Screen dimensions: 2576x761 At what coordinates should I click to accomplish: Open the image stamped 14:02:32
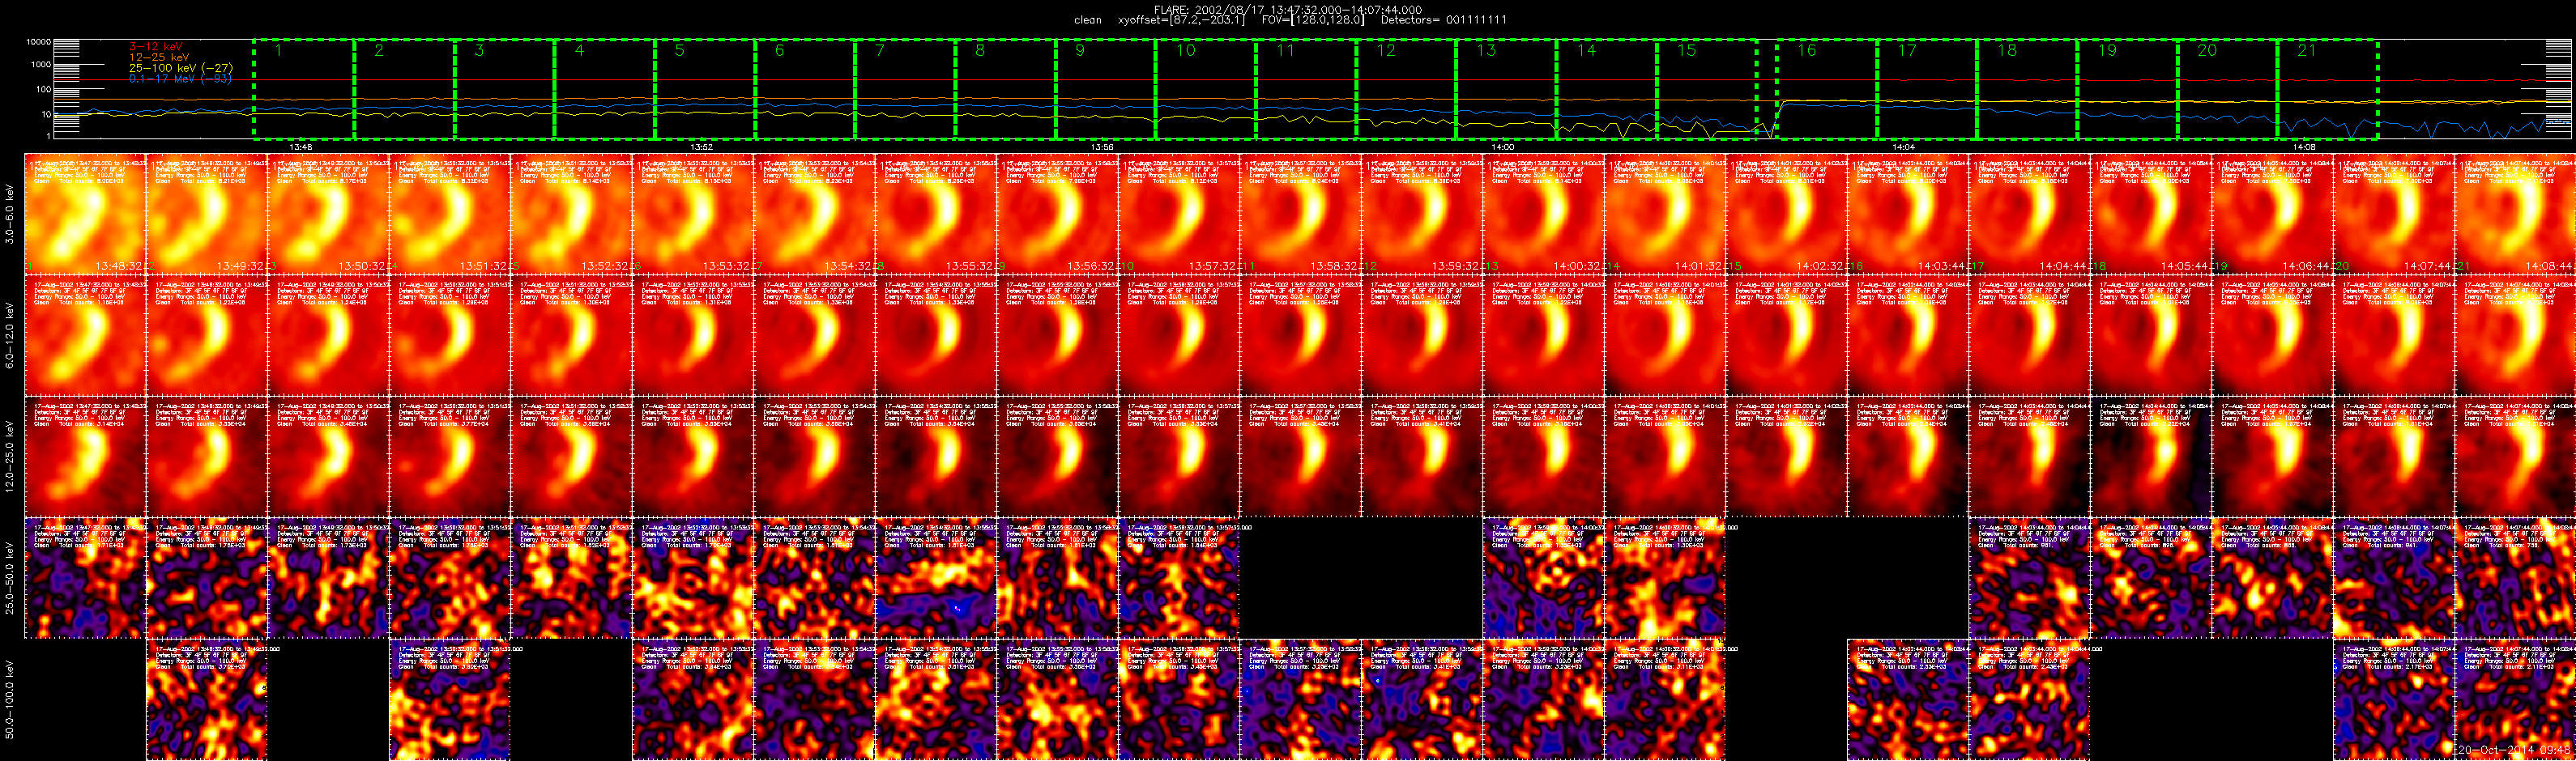1786,213
